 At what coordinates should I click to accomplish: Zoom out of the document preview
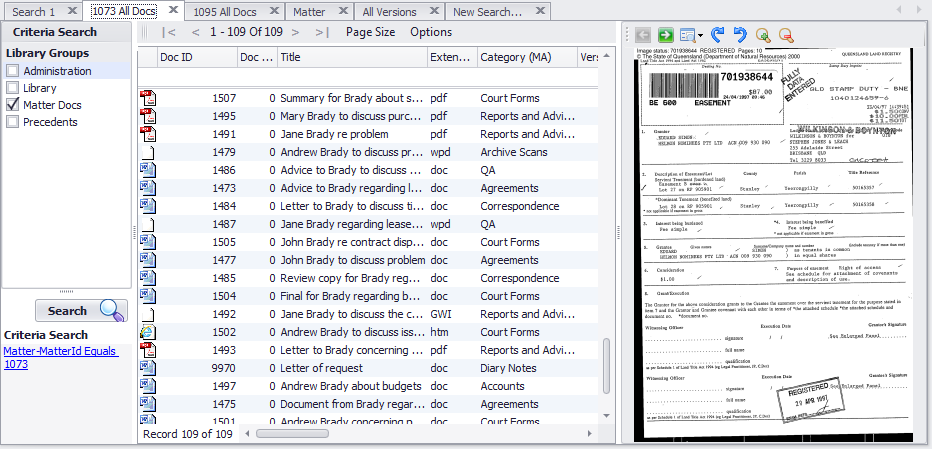point(786,35)
